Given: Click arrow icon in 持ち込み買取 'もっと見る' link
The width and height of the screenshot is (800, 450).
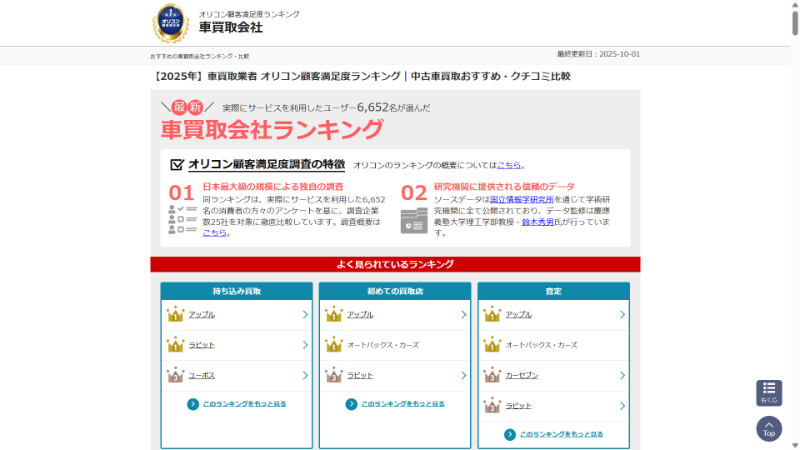Looking at the screenshot, I should [193, 404].
